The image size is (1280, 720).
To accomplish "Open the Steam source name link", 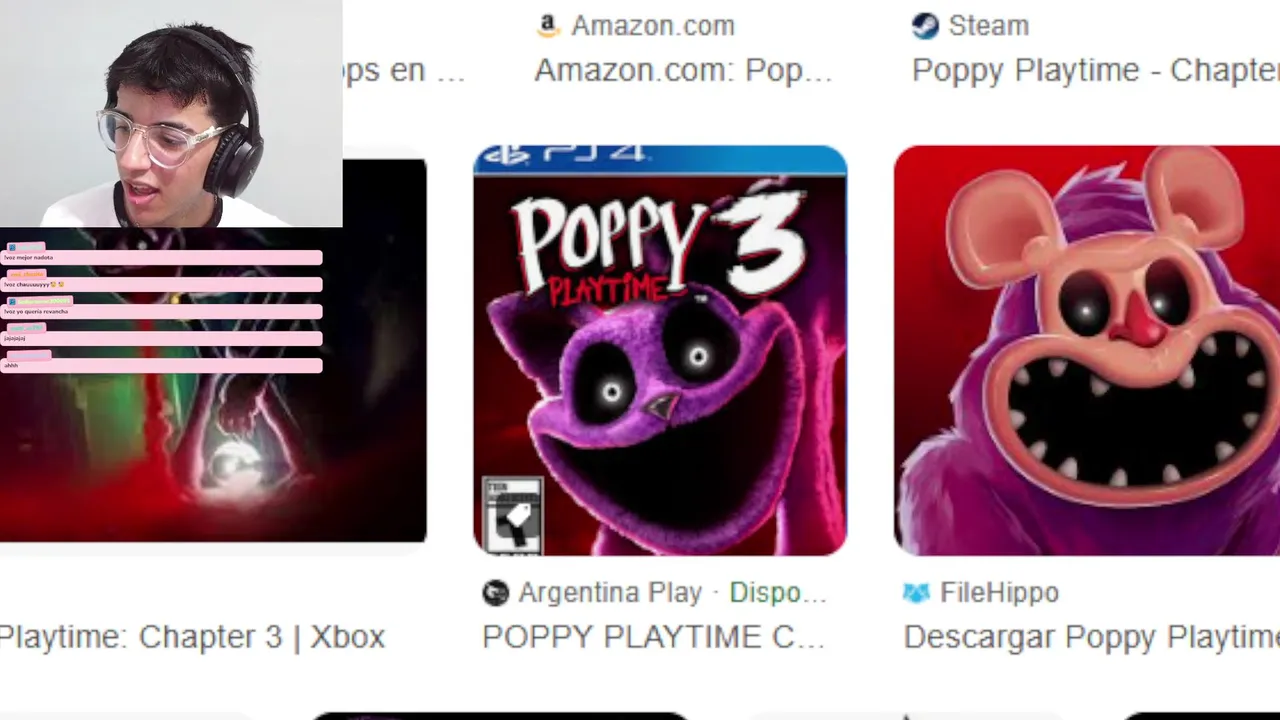I will tap(988, 26).
